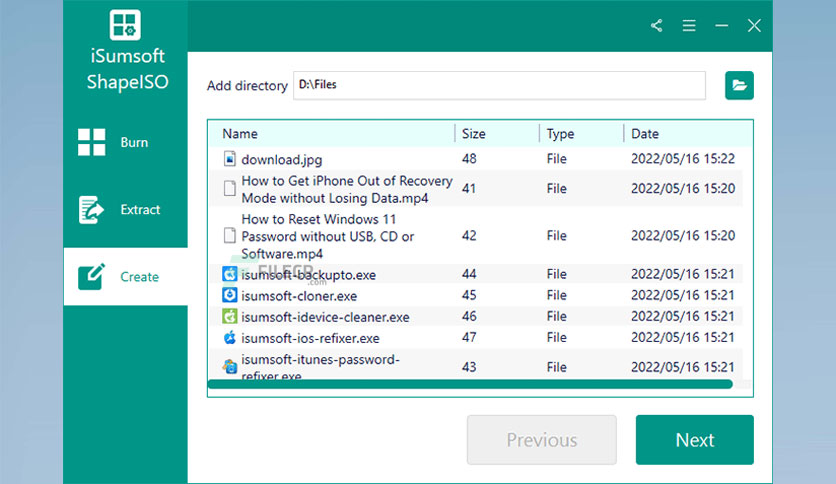Viewport: 836px width, 484px height.
Task: Select How to Reset Windows 11 Password file
Action: point(327,236)
